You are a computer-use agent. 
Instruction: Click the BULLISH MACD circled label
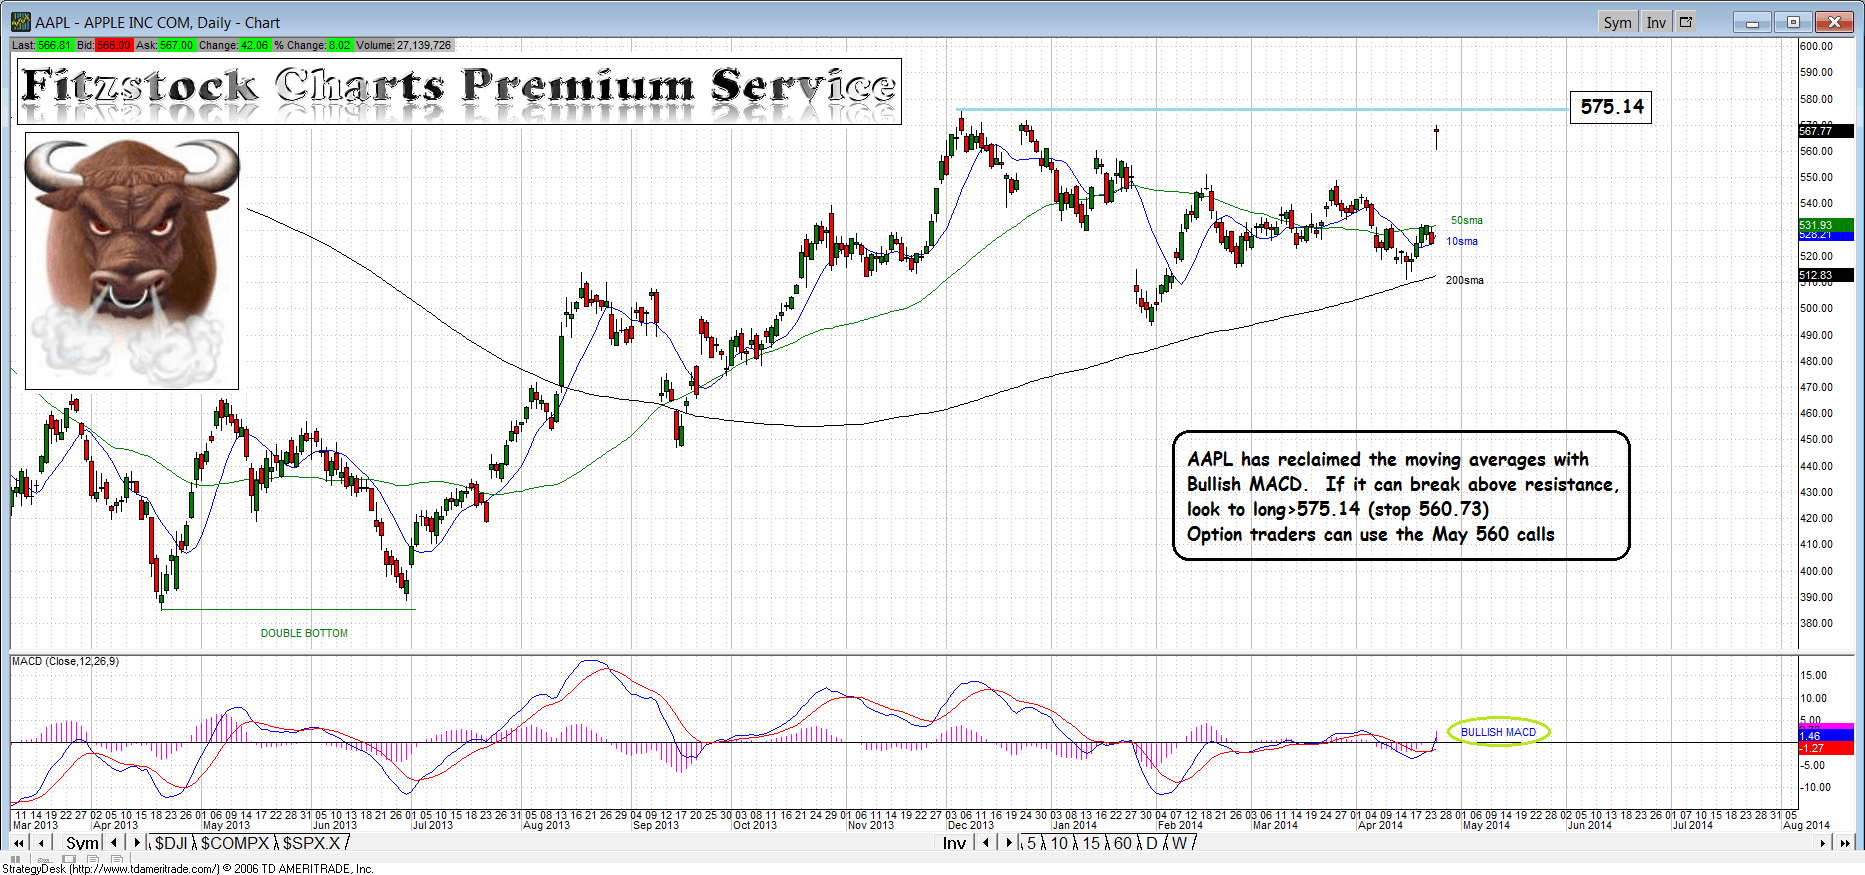1498,732
